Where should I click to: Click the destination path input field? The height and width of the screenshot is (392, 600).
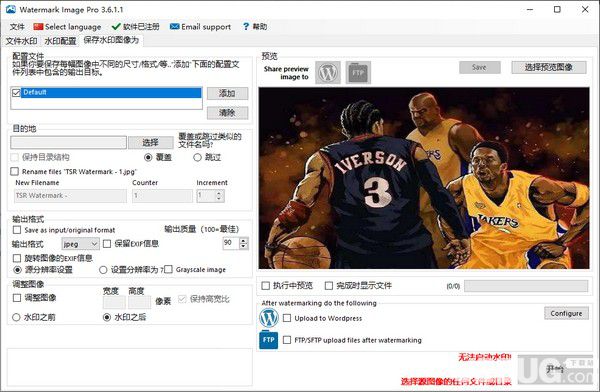pyautogui.click(x=68, y=143)
